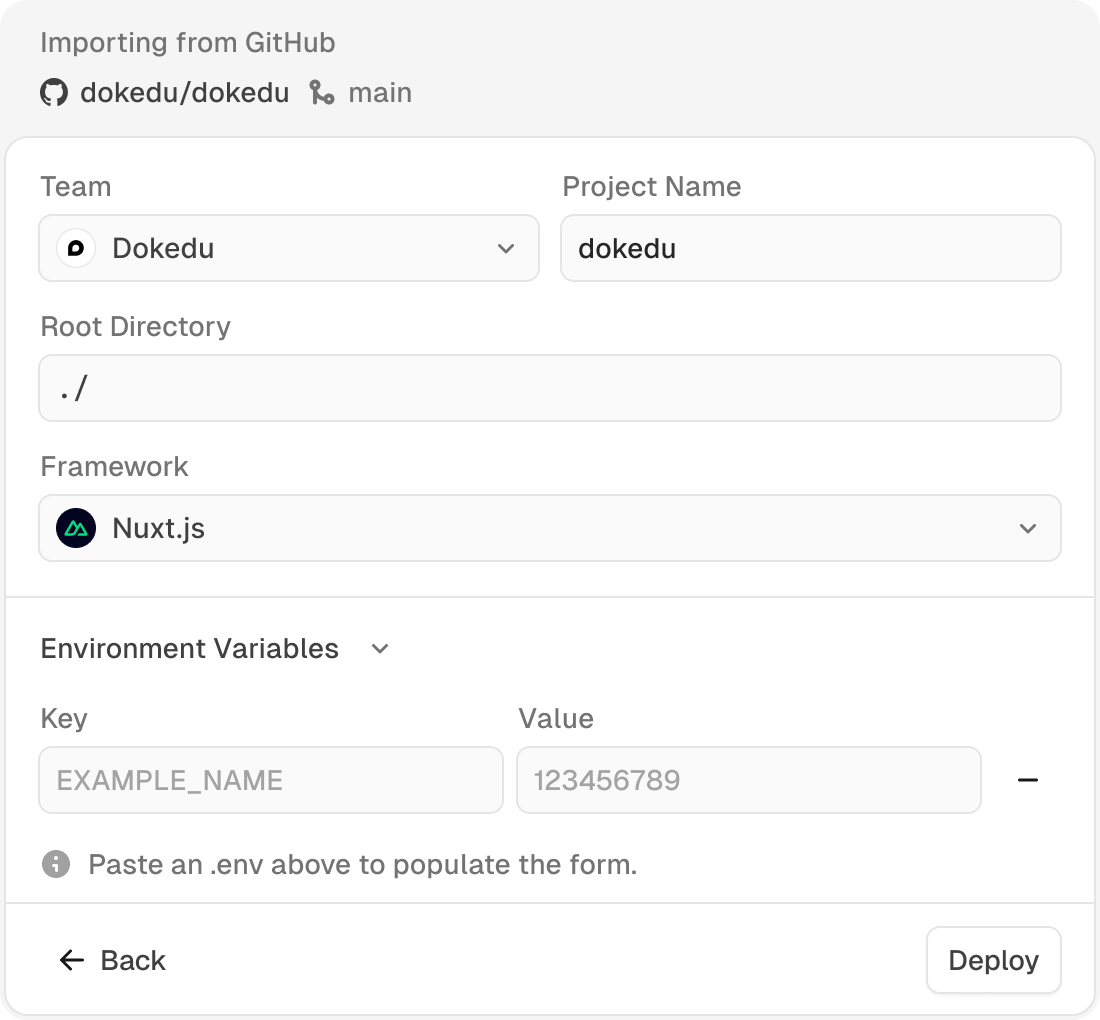Click the Nuxt.js framework logo

[x=74, y=528]
